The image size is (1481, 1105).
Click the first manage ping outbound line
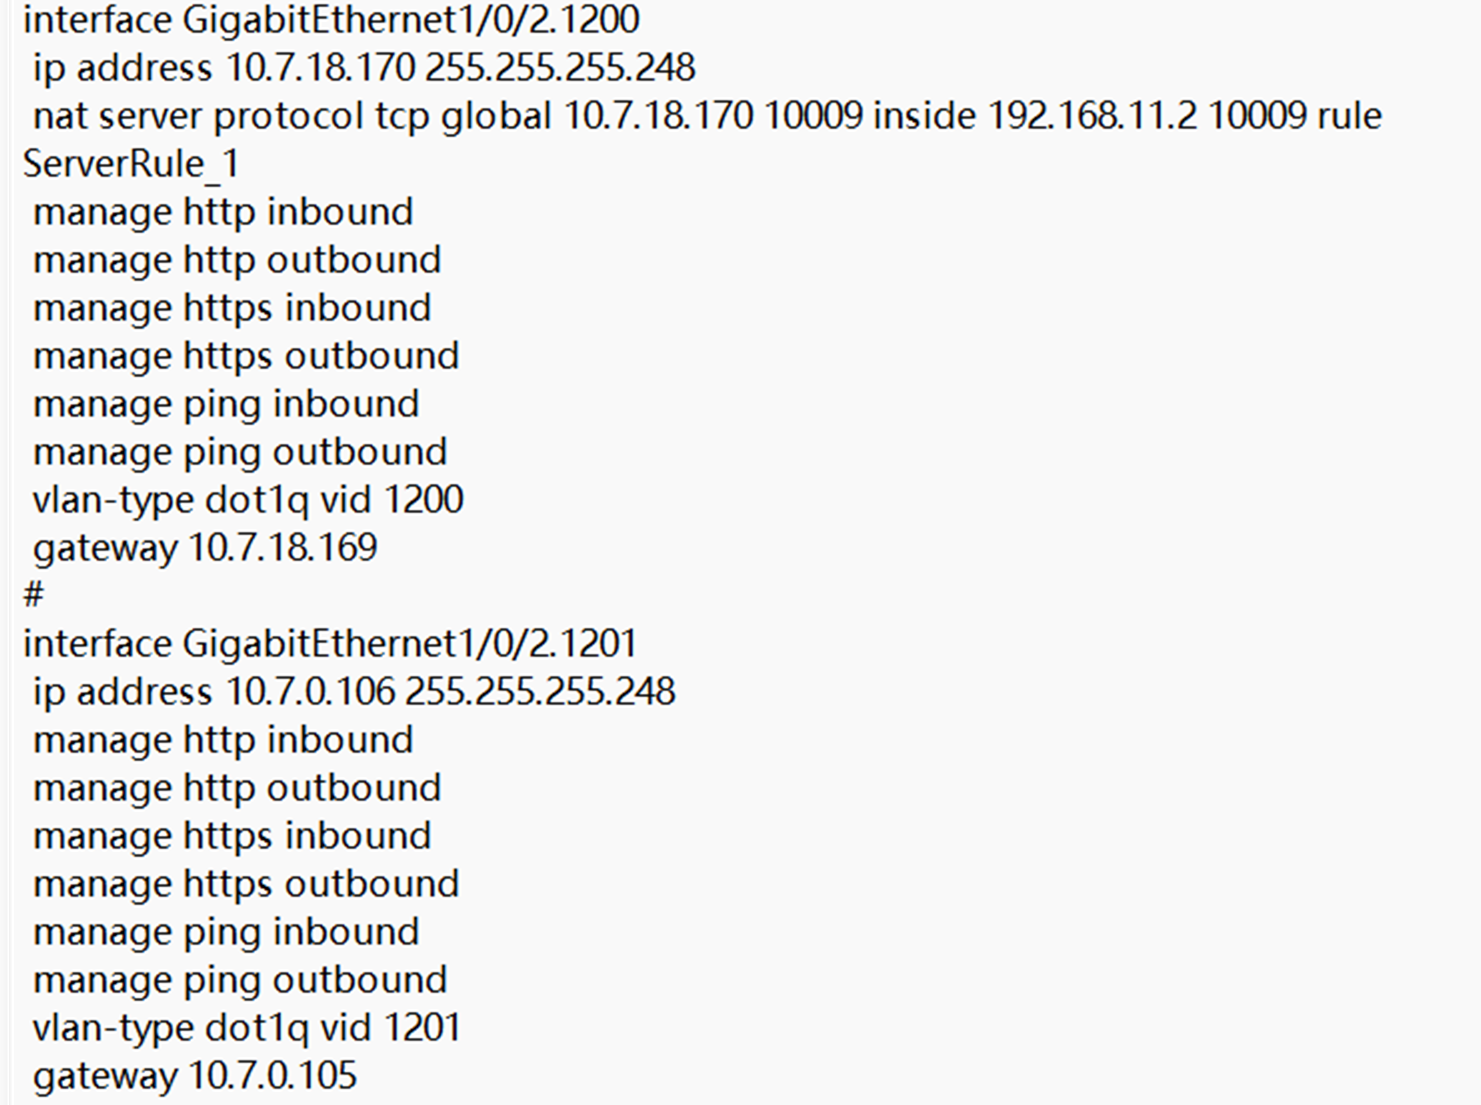[x=240, y=452]
